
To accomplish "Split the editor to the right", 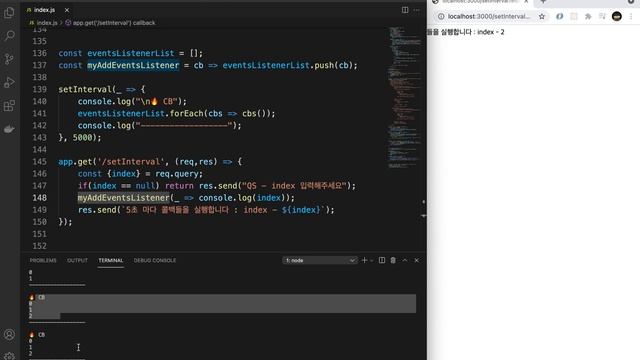I will 405,10.
